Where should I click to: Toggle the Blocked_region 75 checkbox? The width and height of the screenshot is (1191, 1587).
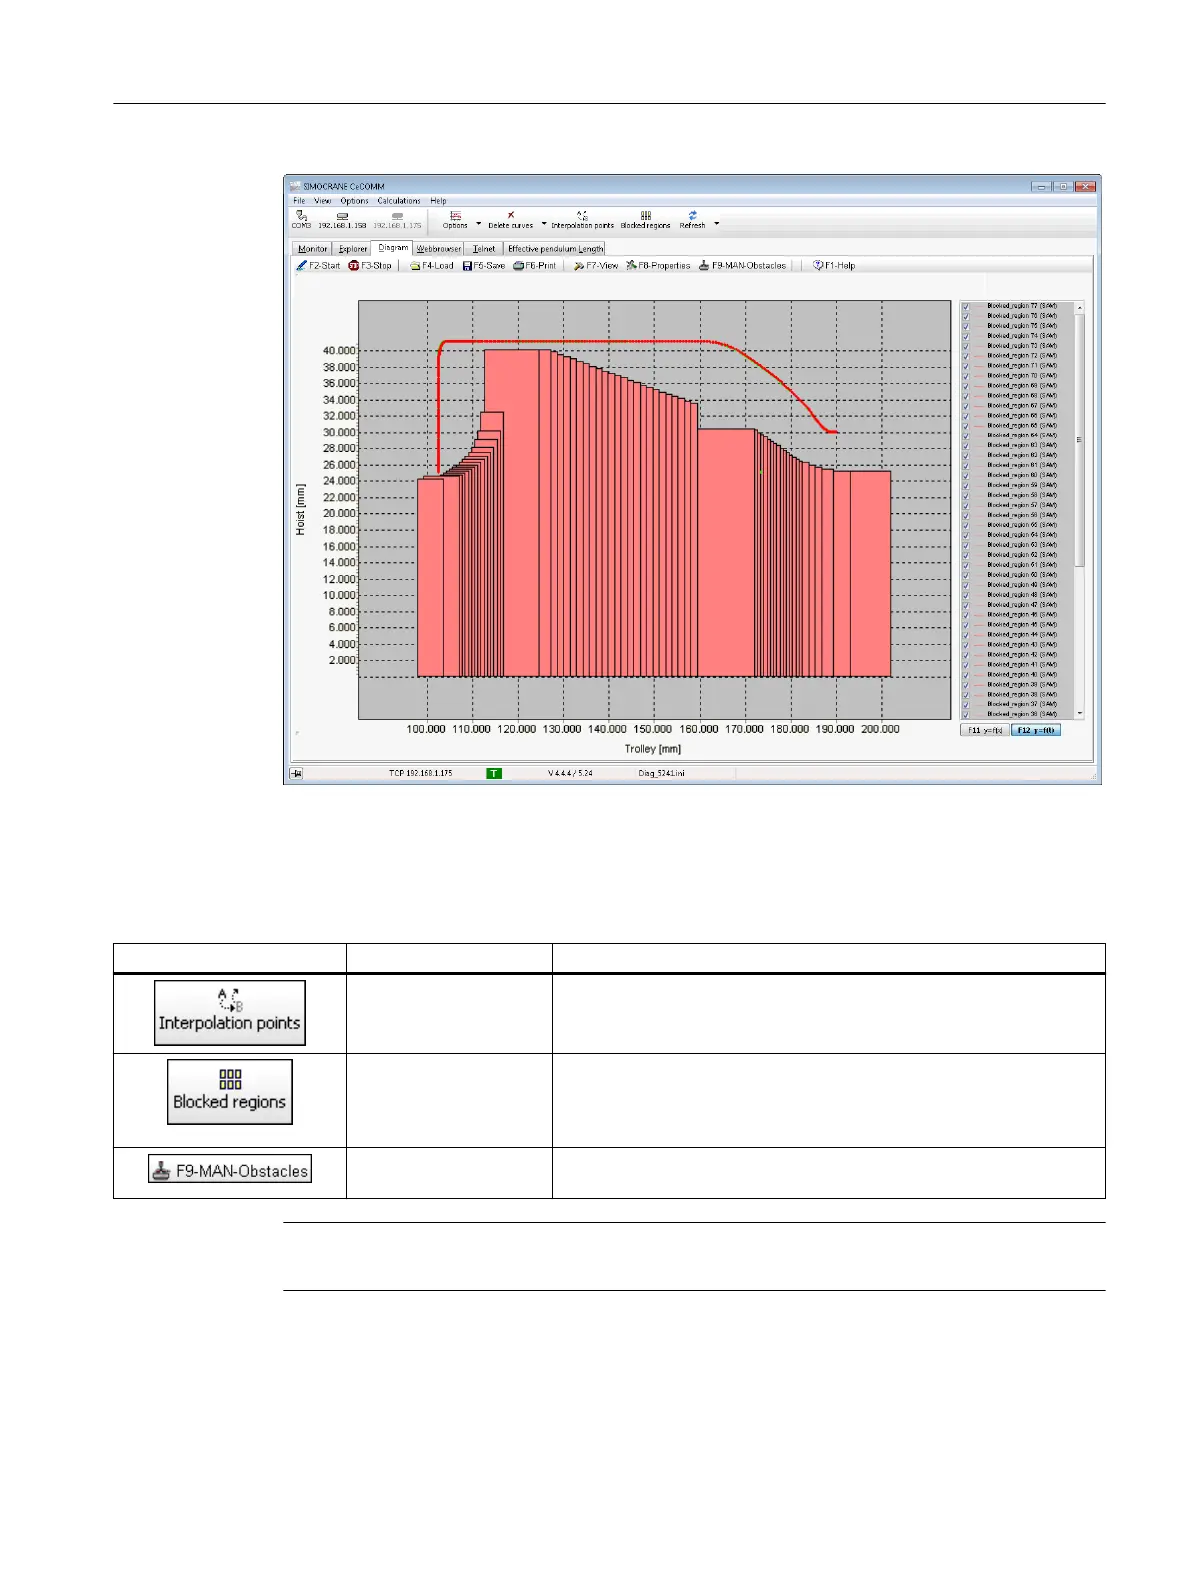click(x=966, y=326)
